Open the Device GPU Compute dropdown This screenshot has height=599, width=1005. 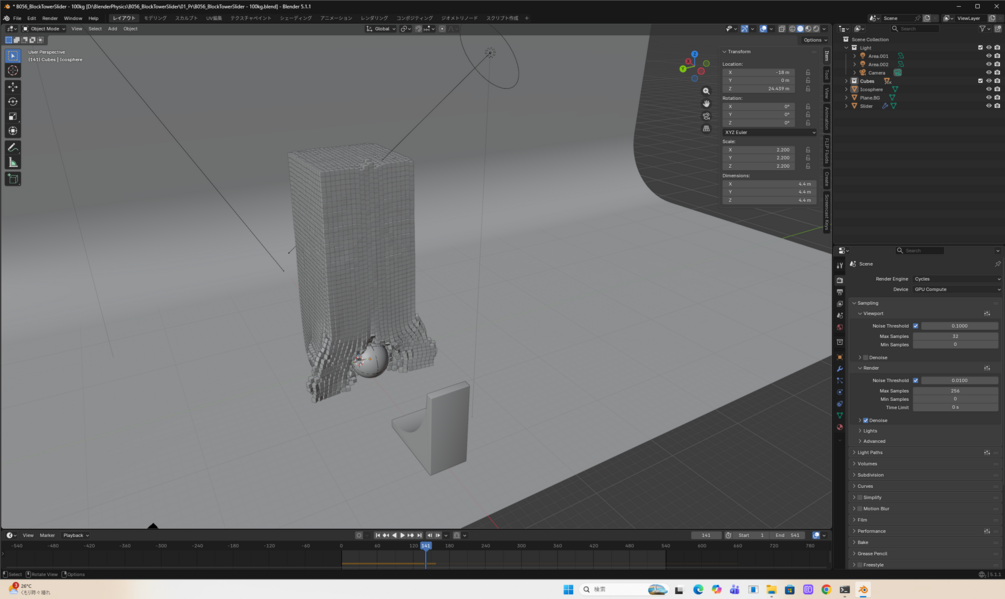click(956, 289)
